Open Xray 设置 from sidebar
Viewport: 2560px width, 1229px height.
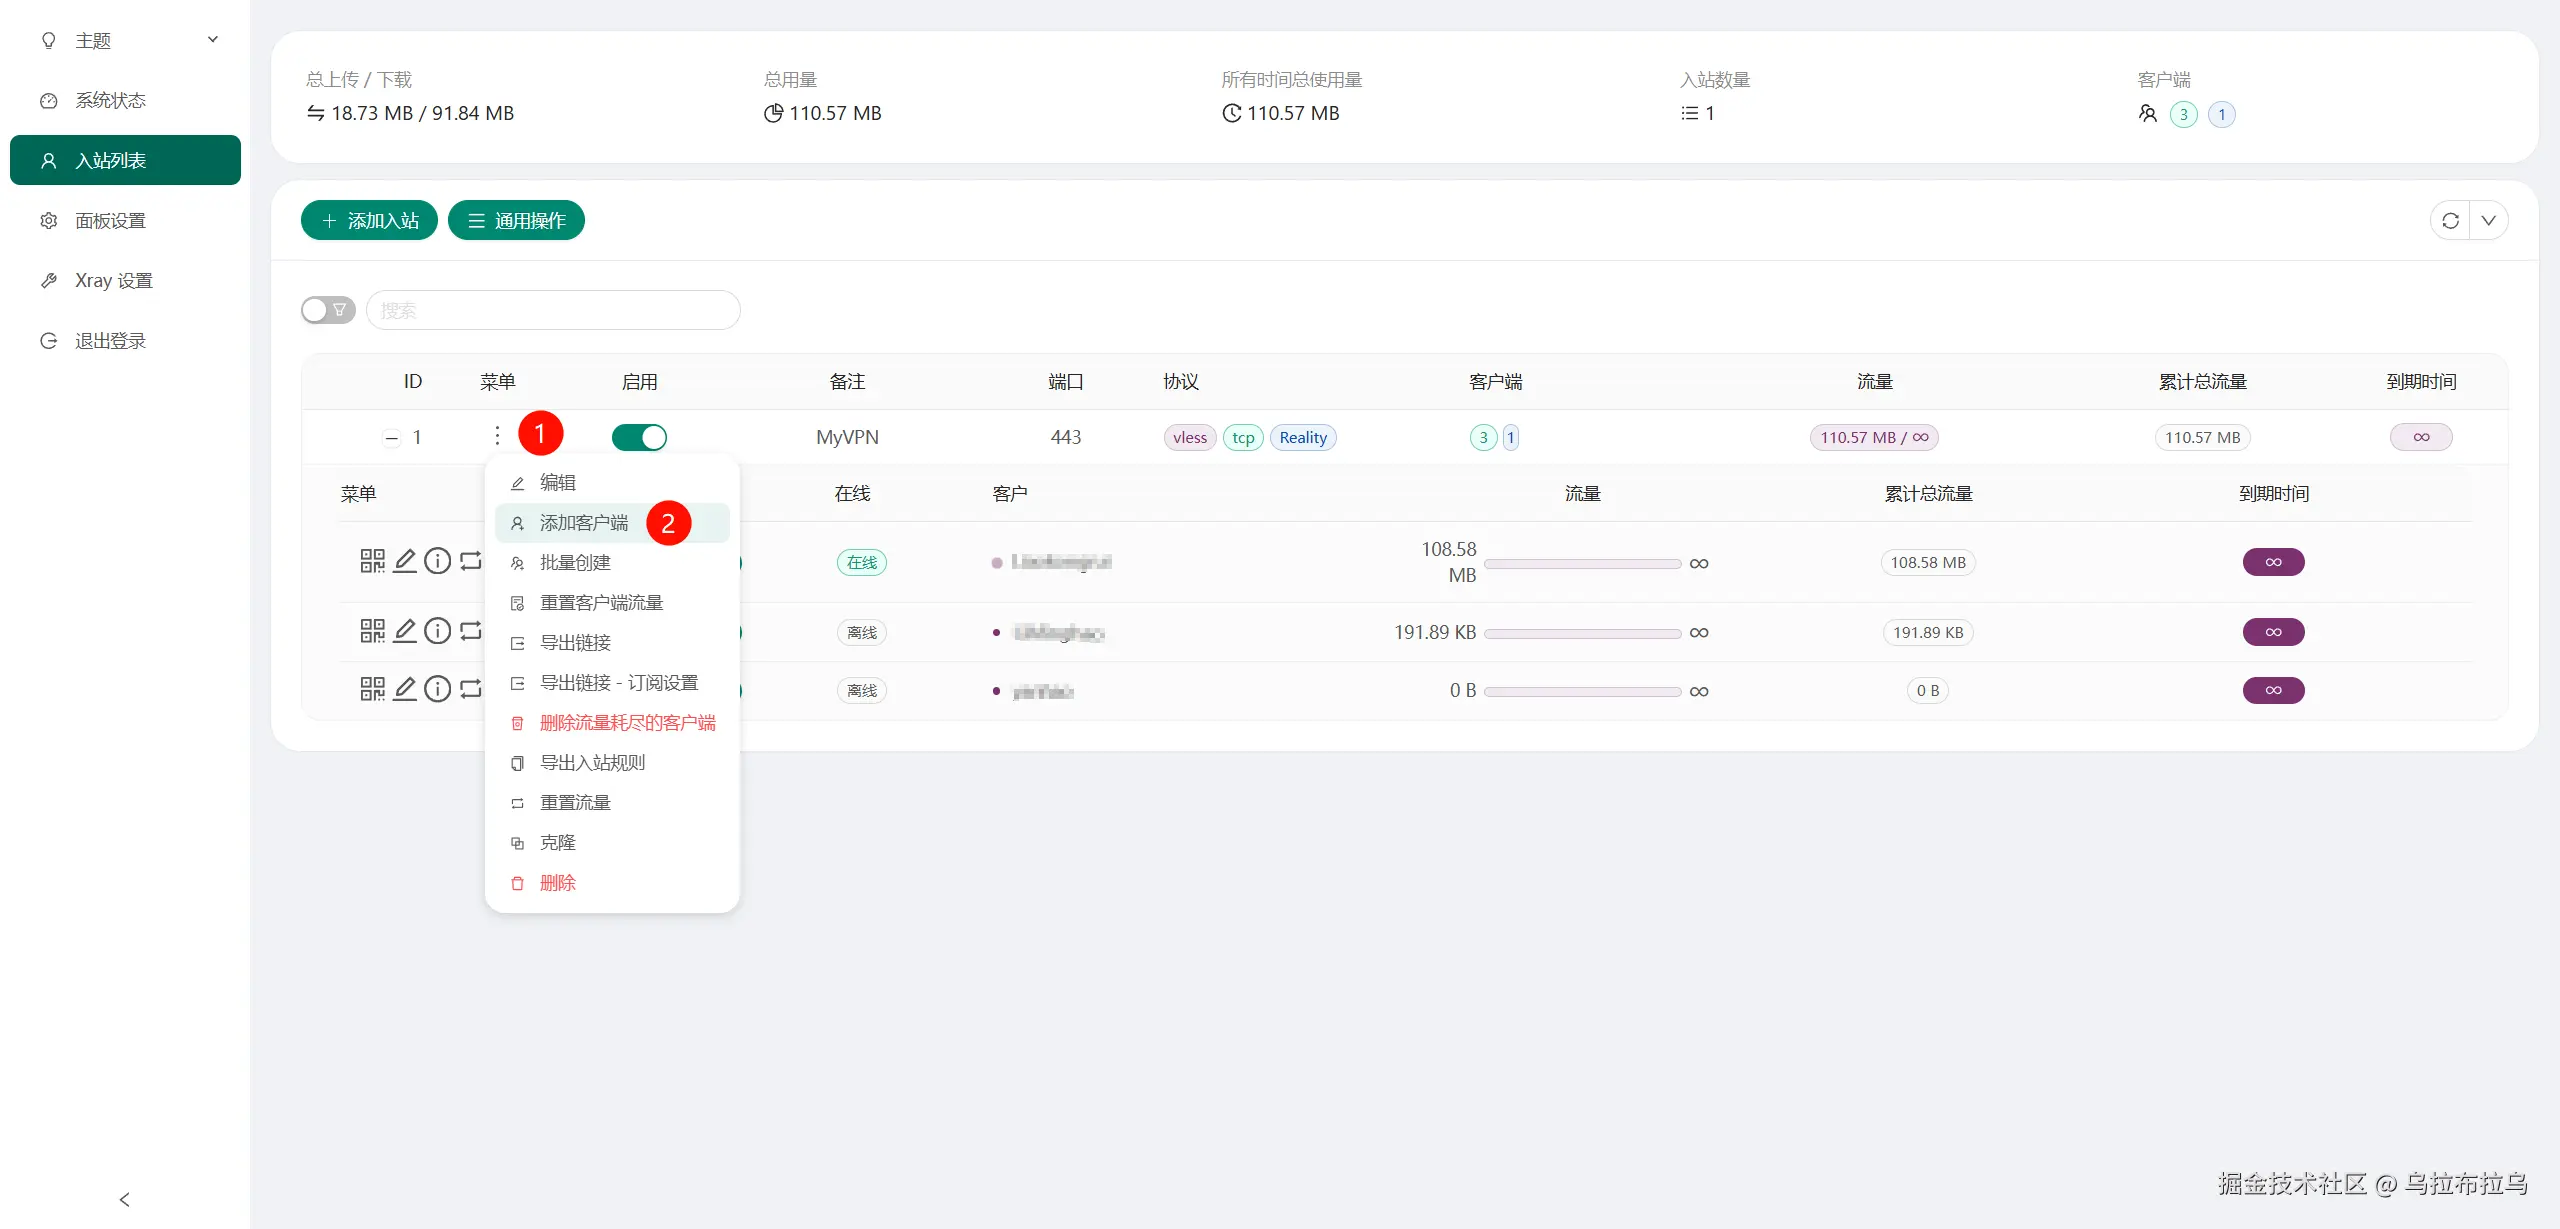click(x=113, y=281)
